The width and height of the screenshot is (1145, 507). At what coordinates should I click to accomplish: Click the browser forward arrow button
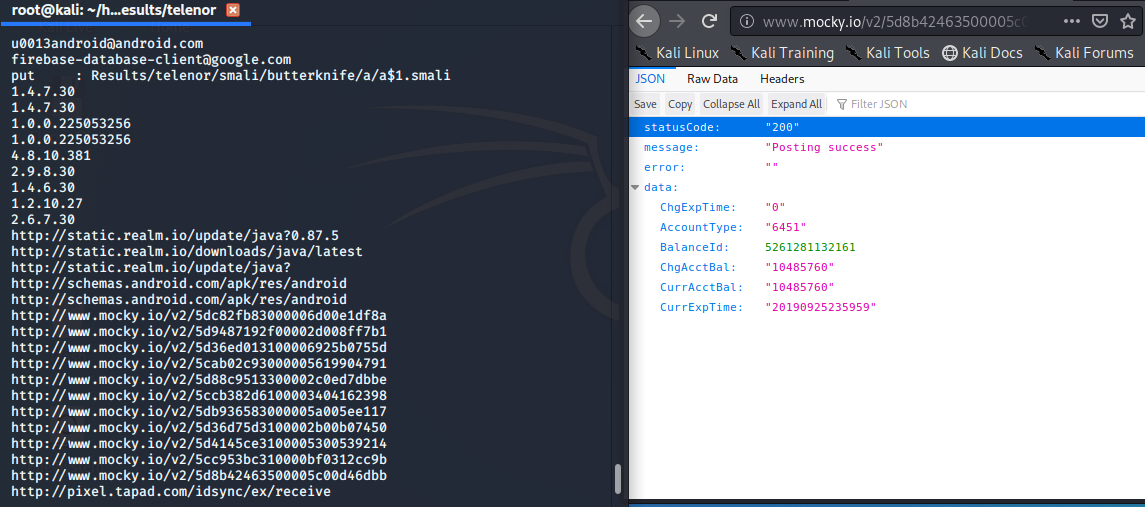(677, 21)
